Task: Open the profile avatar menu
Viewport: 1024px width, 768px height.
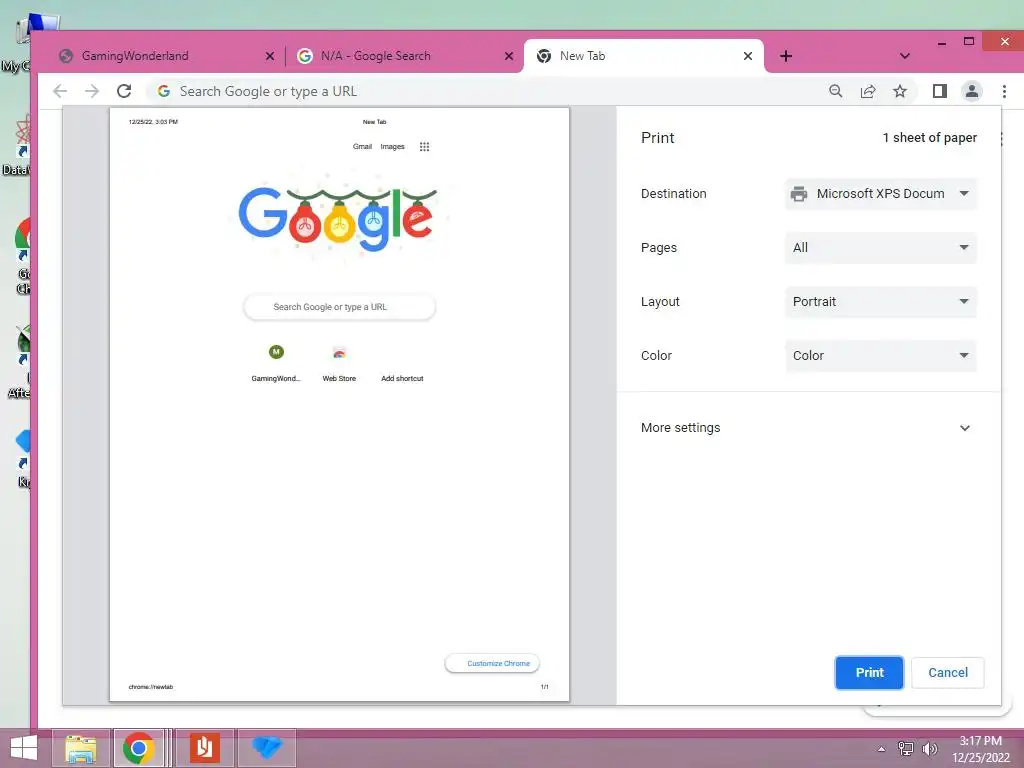Action: click(x=972, y=91)
